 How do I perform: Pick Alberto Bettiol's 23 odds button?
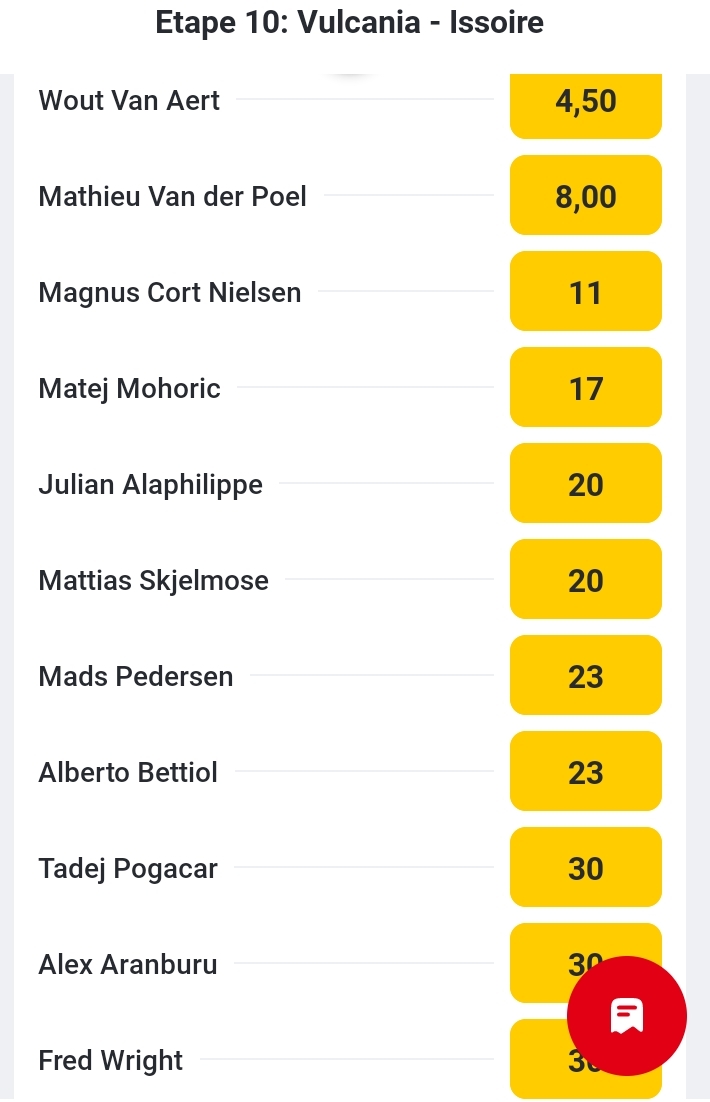pyautogui.click(x=585, y=772)
